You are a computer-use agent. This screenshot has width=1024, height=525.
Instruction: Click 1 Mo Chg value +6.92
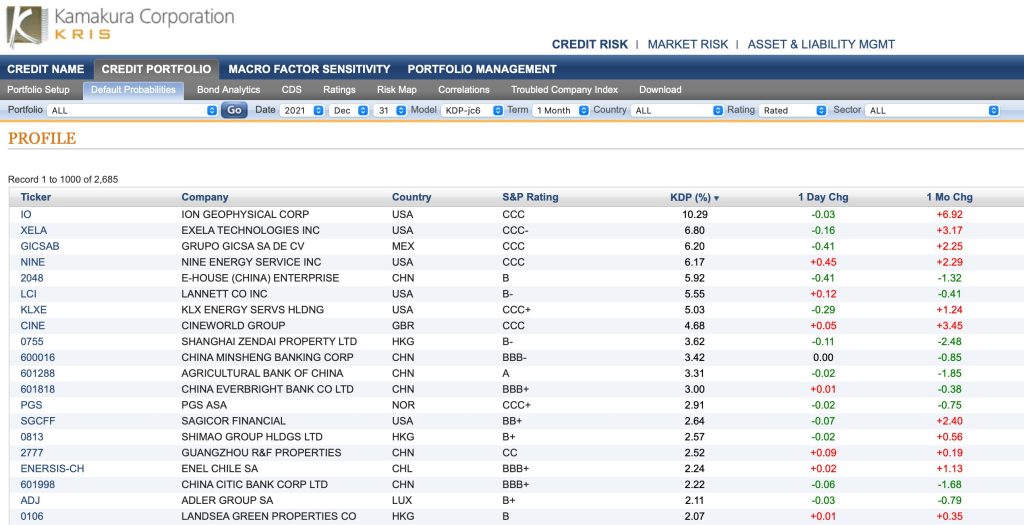(949, 214)
